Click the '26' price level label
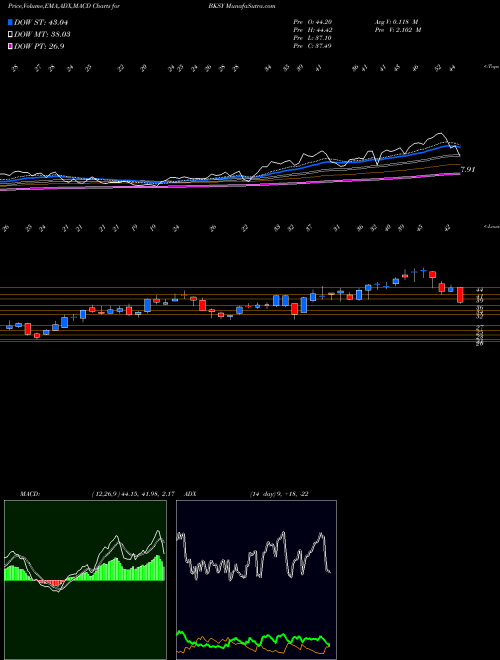The width and height of the screenshot is (500, 660). (x=479, y=343)
